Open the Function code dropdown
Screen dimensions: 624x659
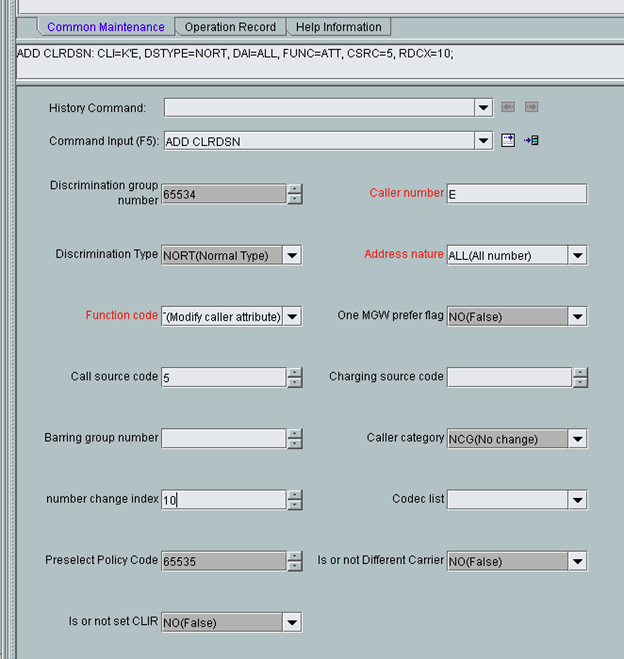click(292, 316)
